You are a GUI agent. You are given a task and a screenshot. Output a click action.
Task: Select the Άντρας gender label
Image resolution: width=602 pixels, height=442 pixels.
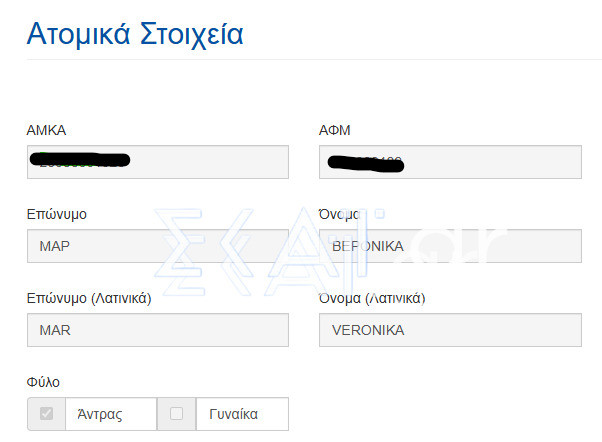pyautogui.click(x=100, y=414)
